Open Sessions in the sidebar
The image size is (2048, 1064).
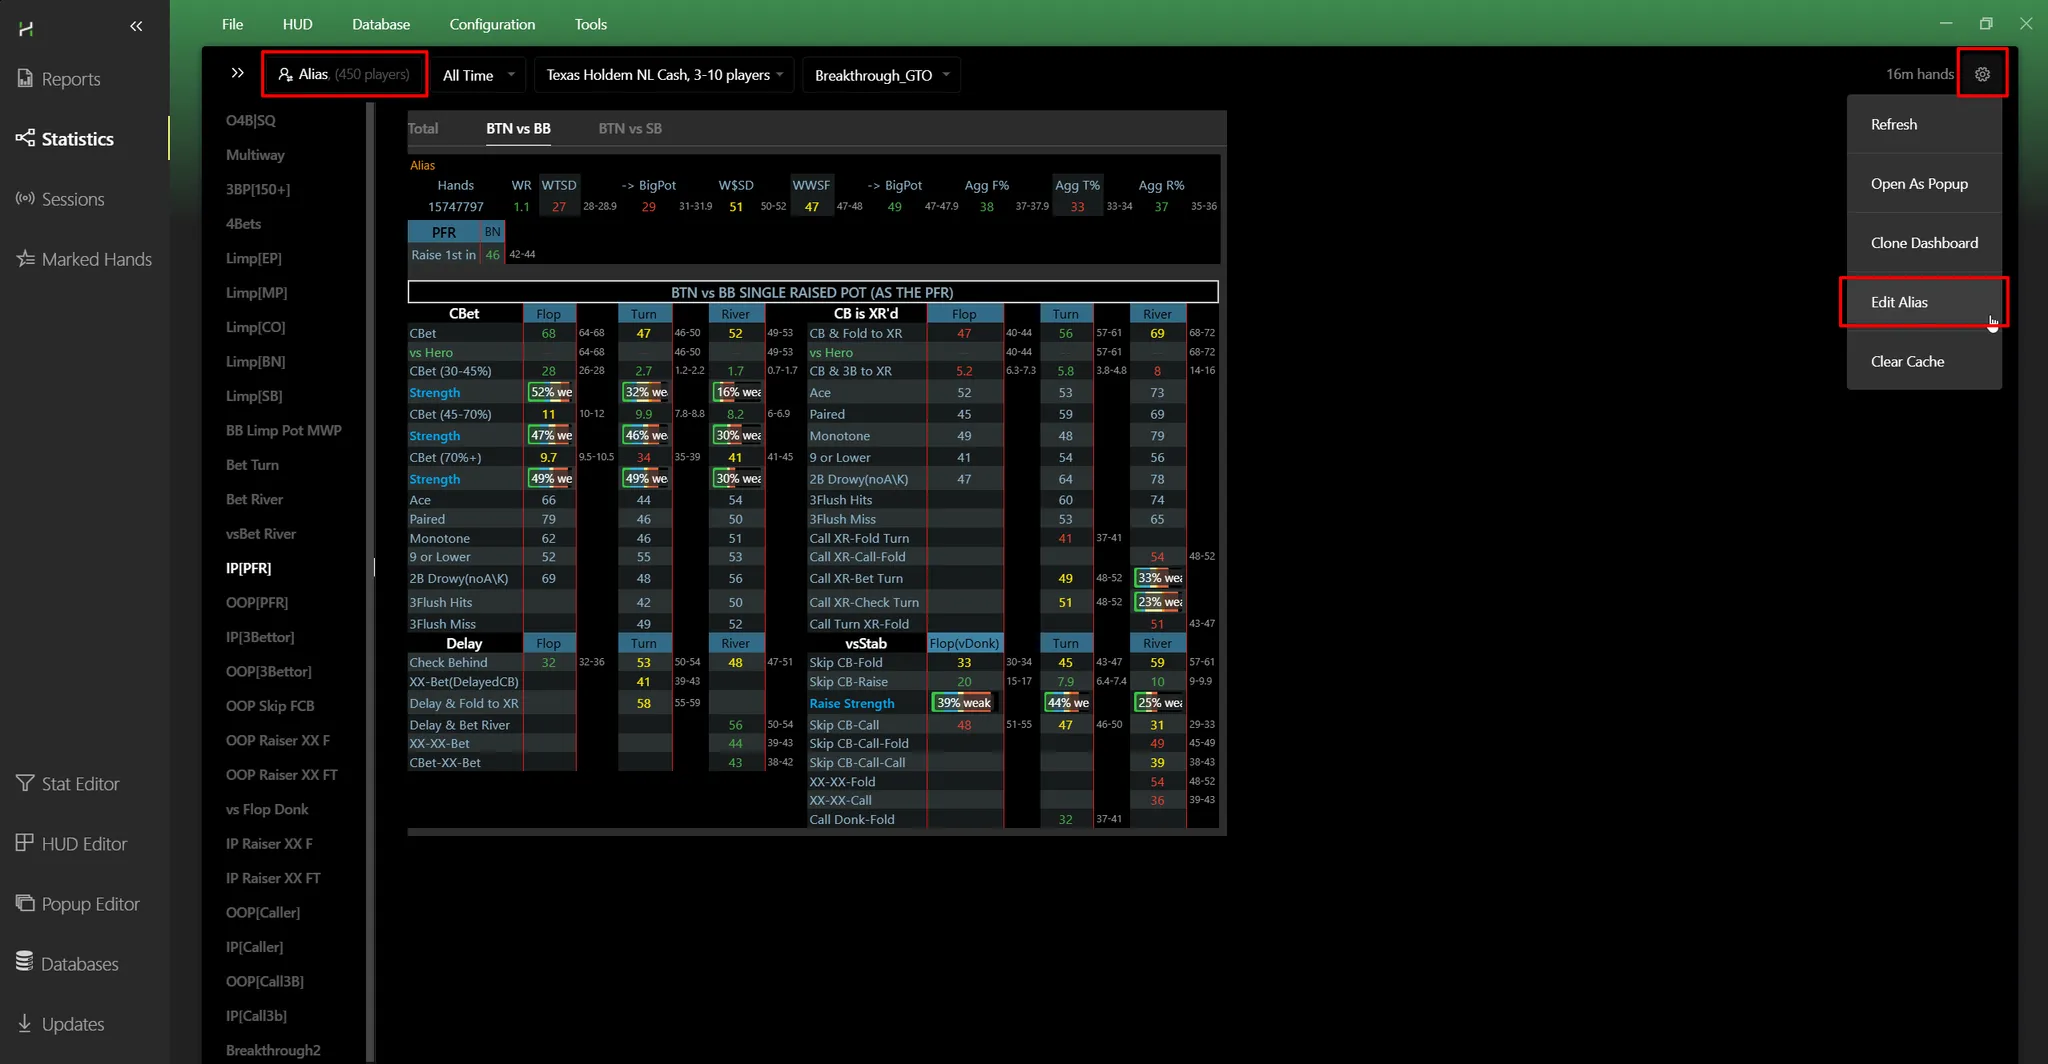(x=72, y=199)
